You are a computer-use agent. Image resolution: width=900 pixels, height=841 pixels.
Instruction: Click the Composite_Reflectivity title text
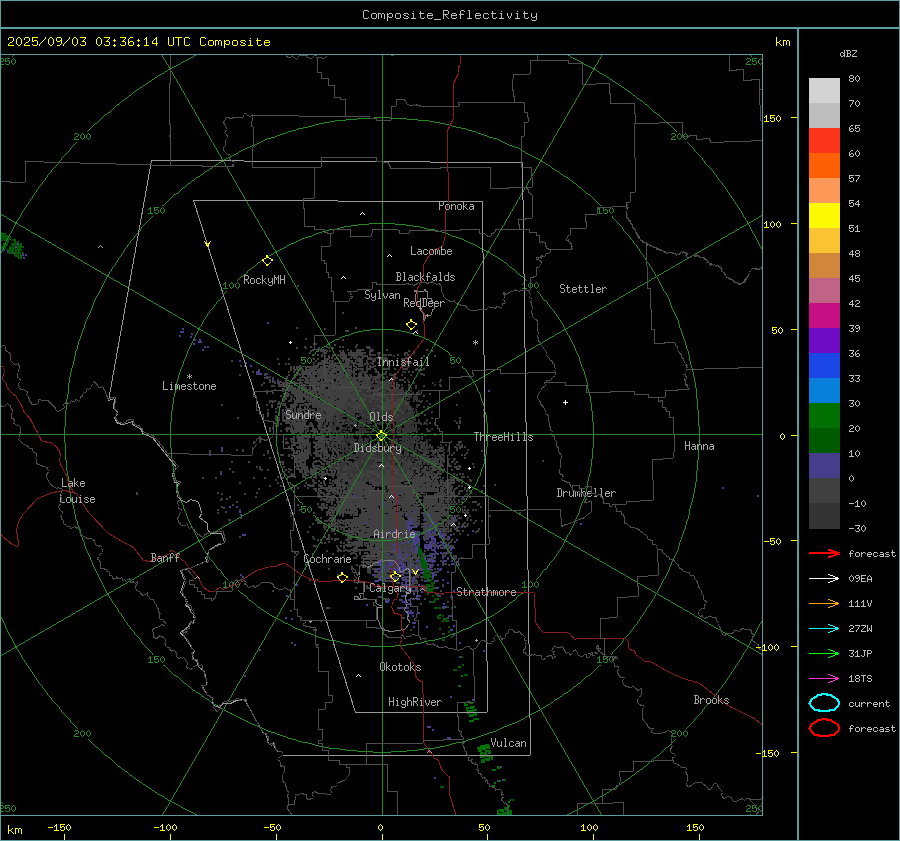pyautogui.click(x=449, y=15)
